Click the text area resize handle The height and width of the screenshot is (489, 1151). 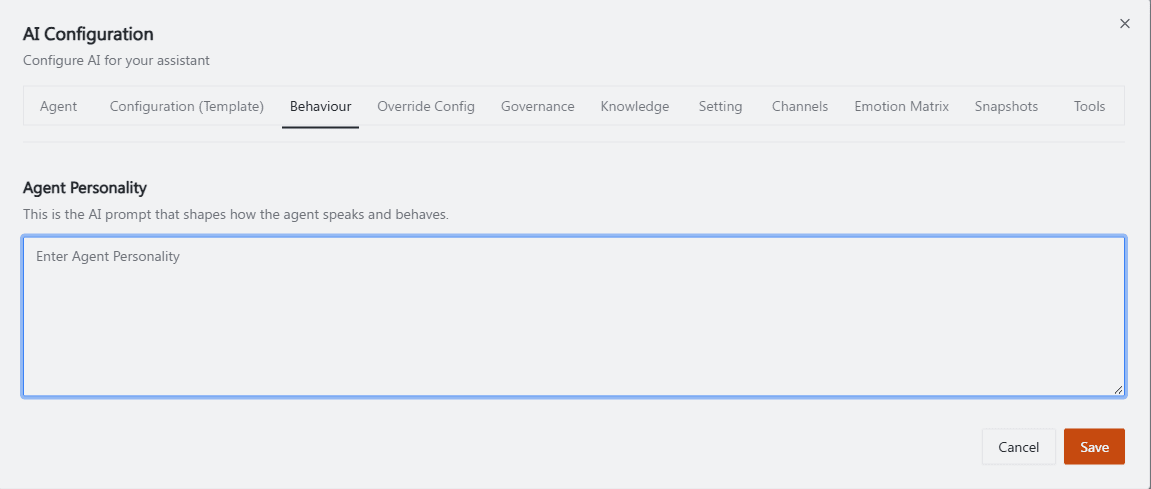point(1118,390)
